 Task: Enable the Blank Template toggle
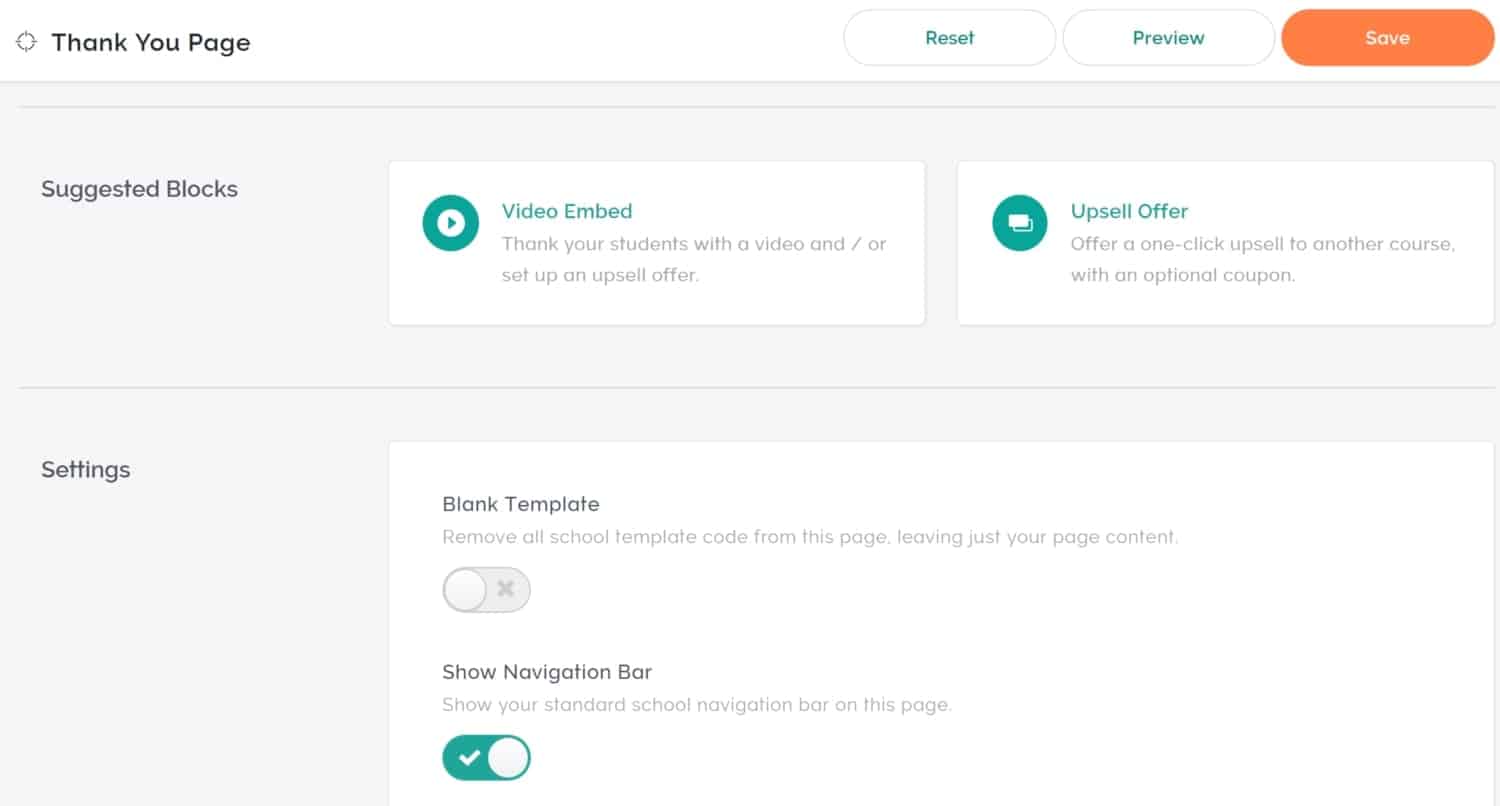[486, 590]
